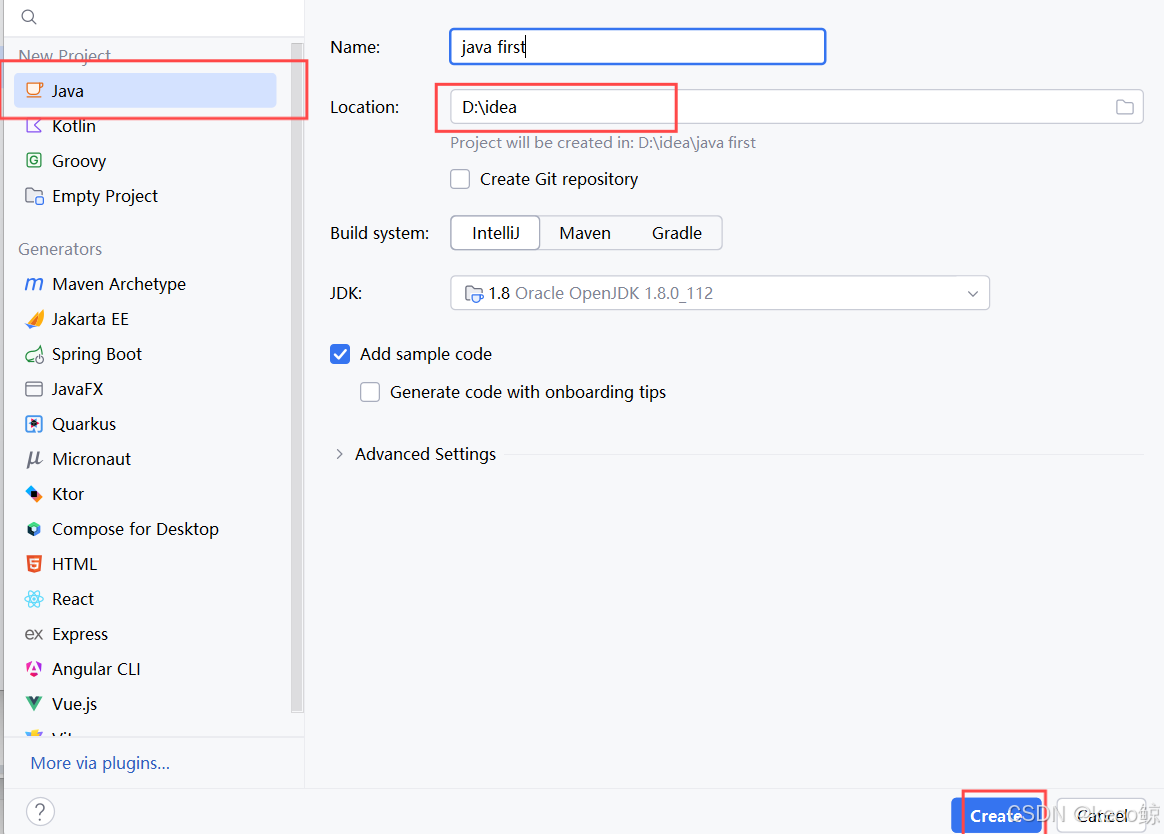Image resolution: width=1164 pixels, height=834 pixels.
Task: Click the Maven Archetype m icon
Action: click(34, 284)
